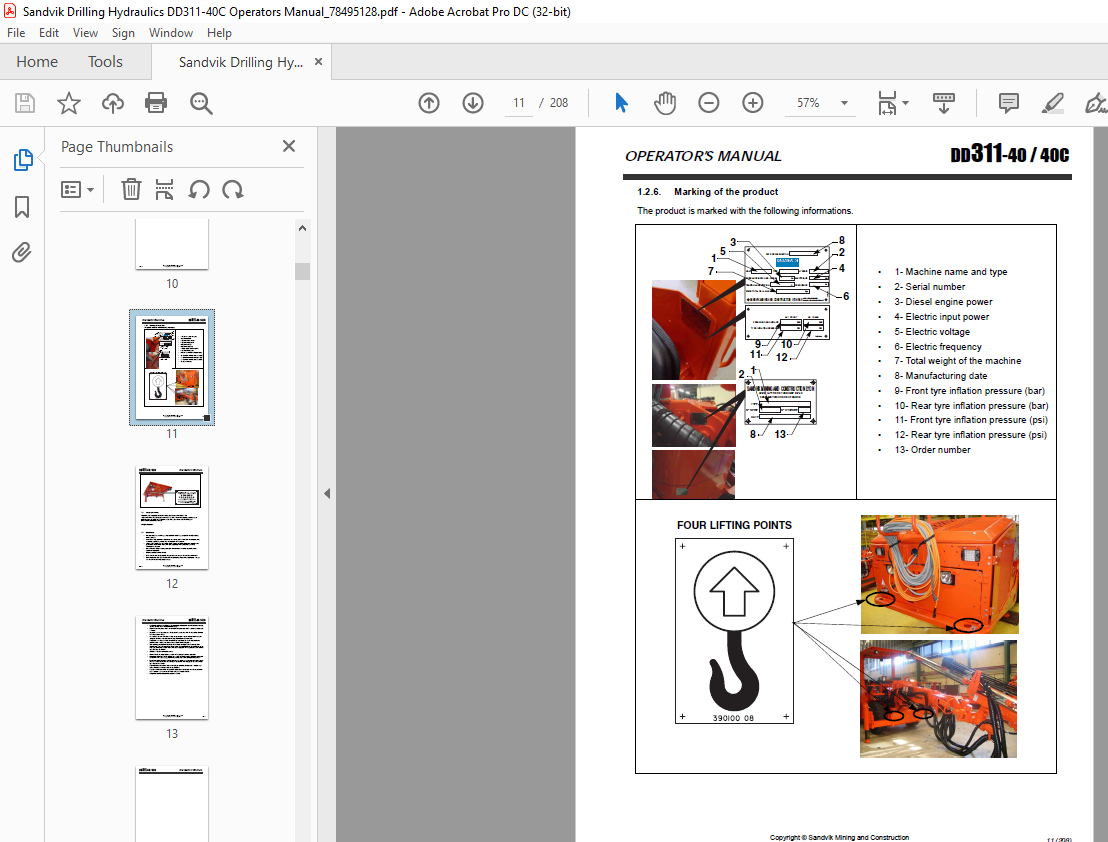Image resolution: width=1108 pixels, height=842 pixels.
Task: Click the 'FOUR LIFTING POINTS' label
Action: (734, 525)
